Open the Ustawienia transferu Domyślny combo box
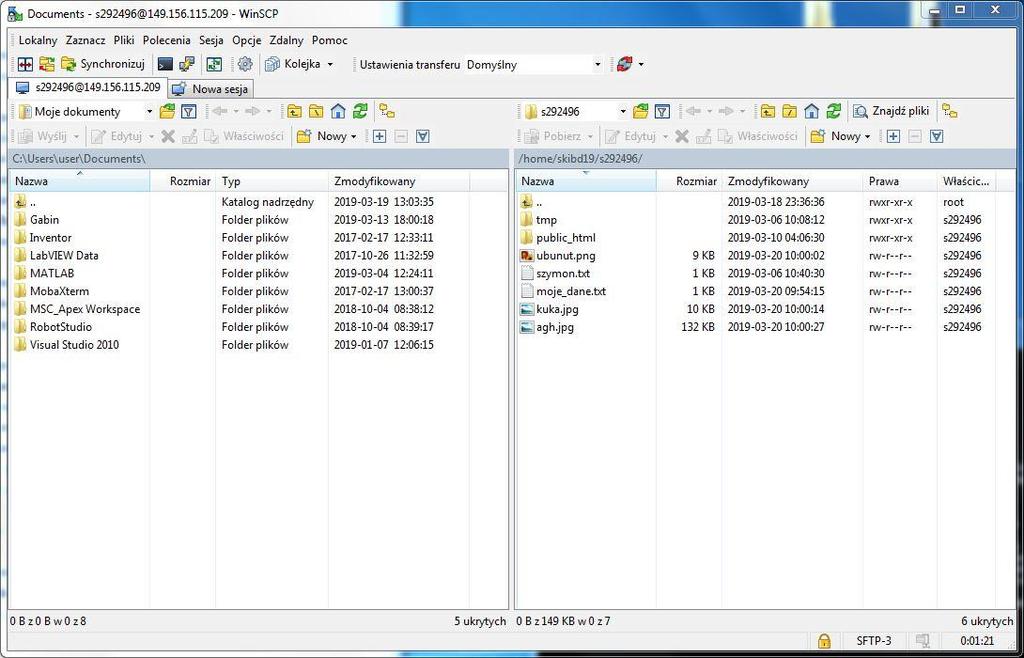Image resolution: width=1024 pixels, height=658 pixels. pos(534,65)
